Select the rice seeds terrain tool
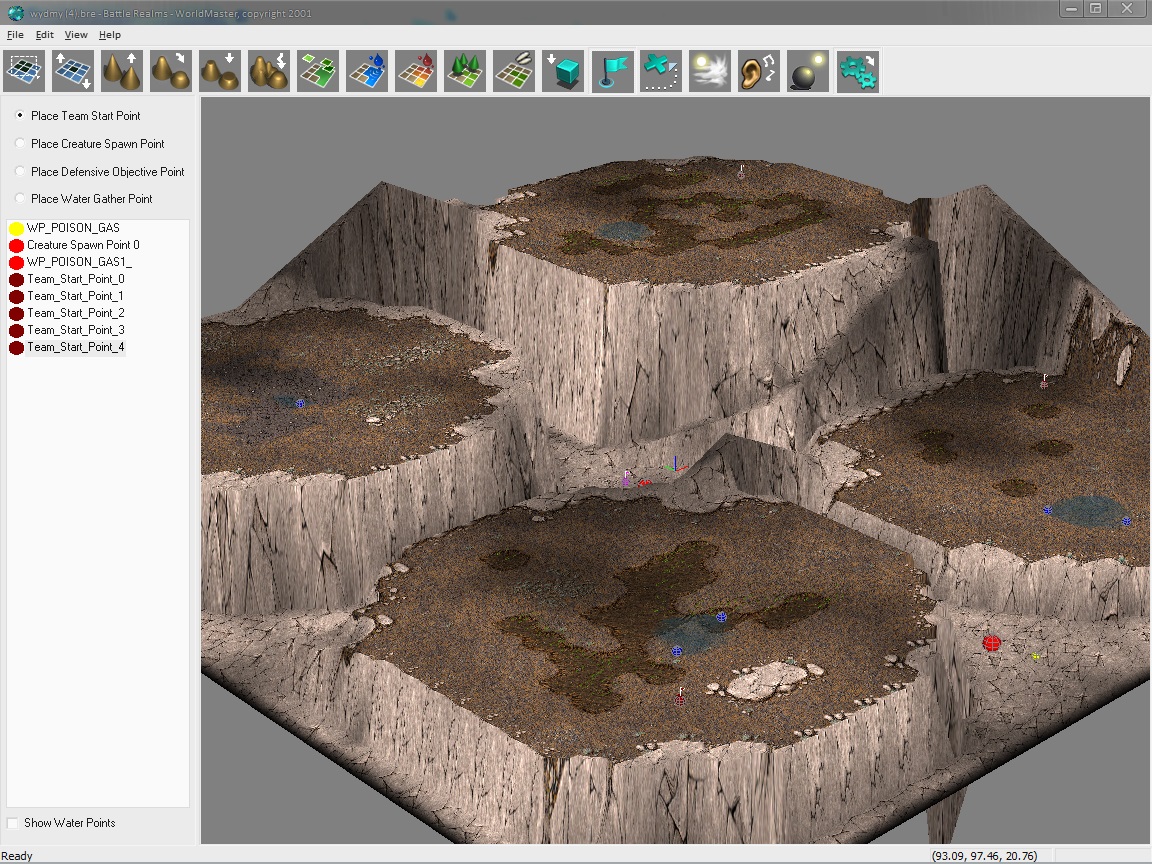The width and height of the screenshot is (1152, 864). pyautogui.click(x=514, y=71)
